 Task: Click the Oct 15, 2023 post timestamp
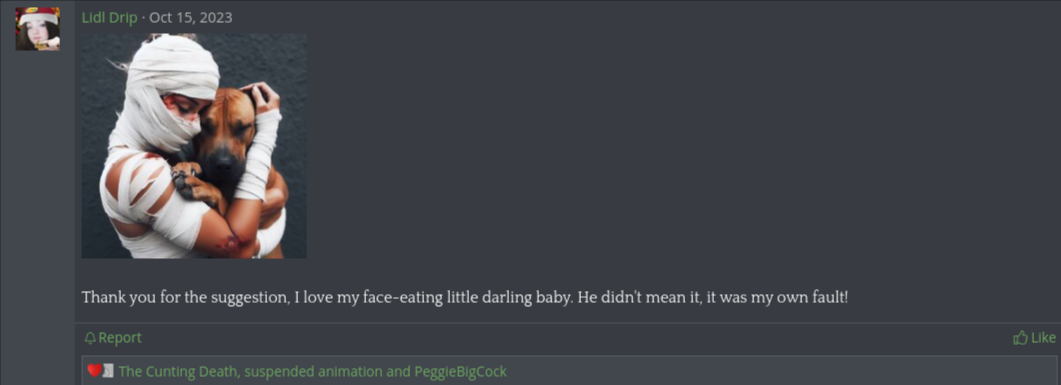coord(191,18)
